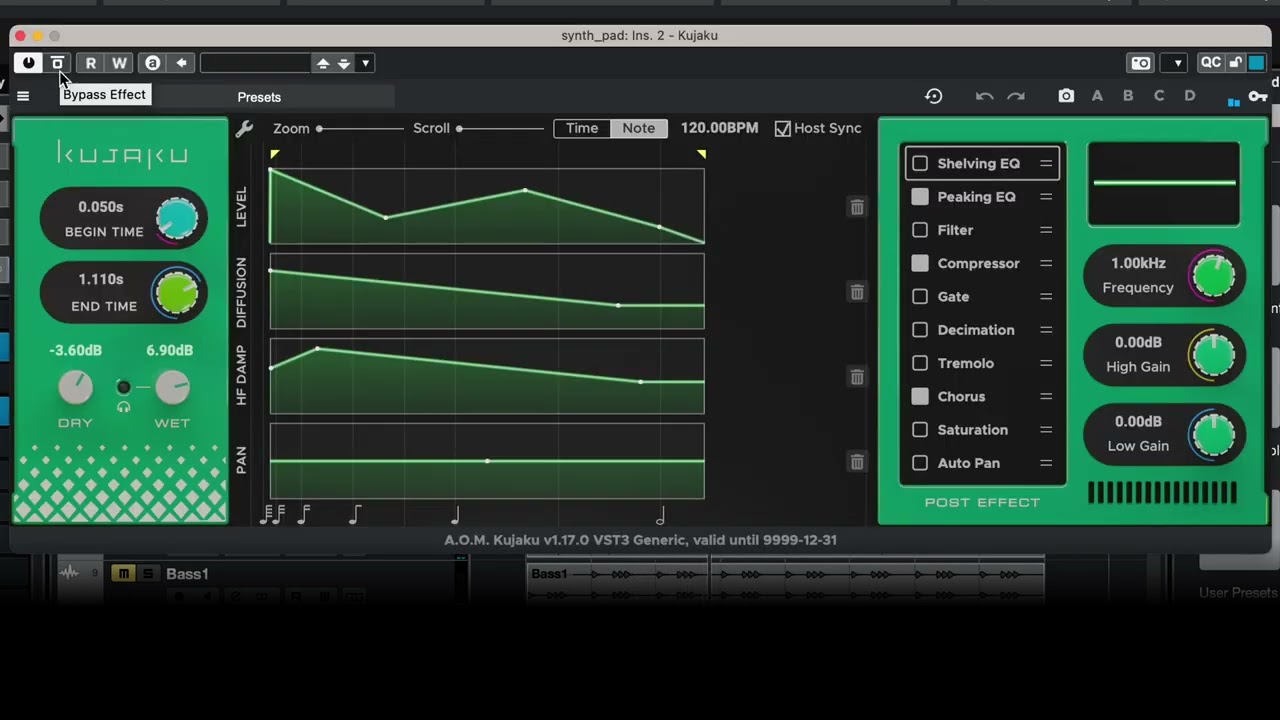Click the Saturation reorder handle icon
The image size is (1280, 720).
[1046, 430]
